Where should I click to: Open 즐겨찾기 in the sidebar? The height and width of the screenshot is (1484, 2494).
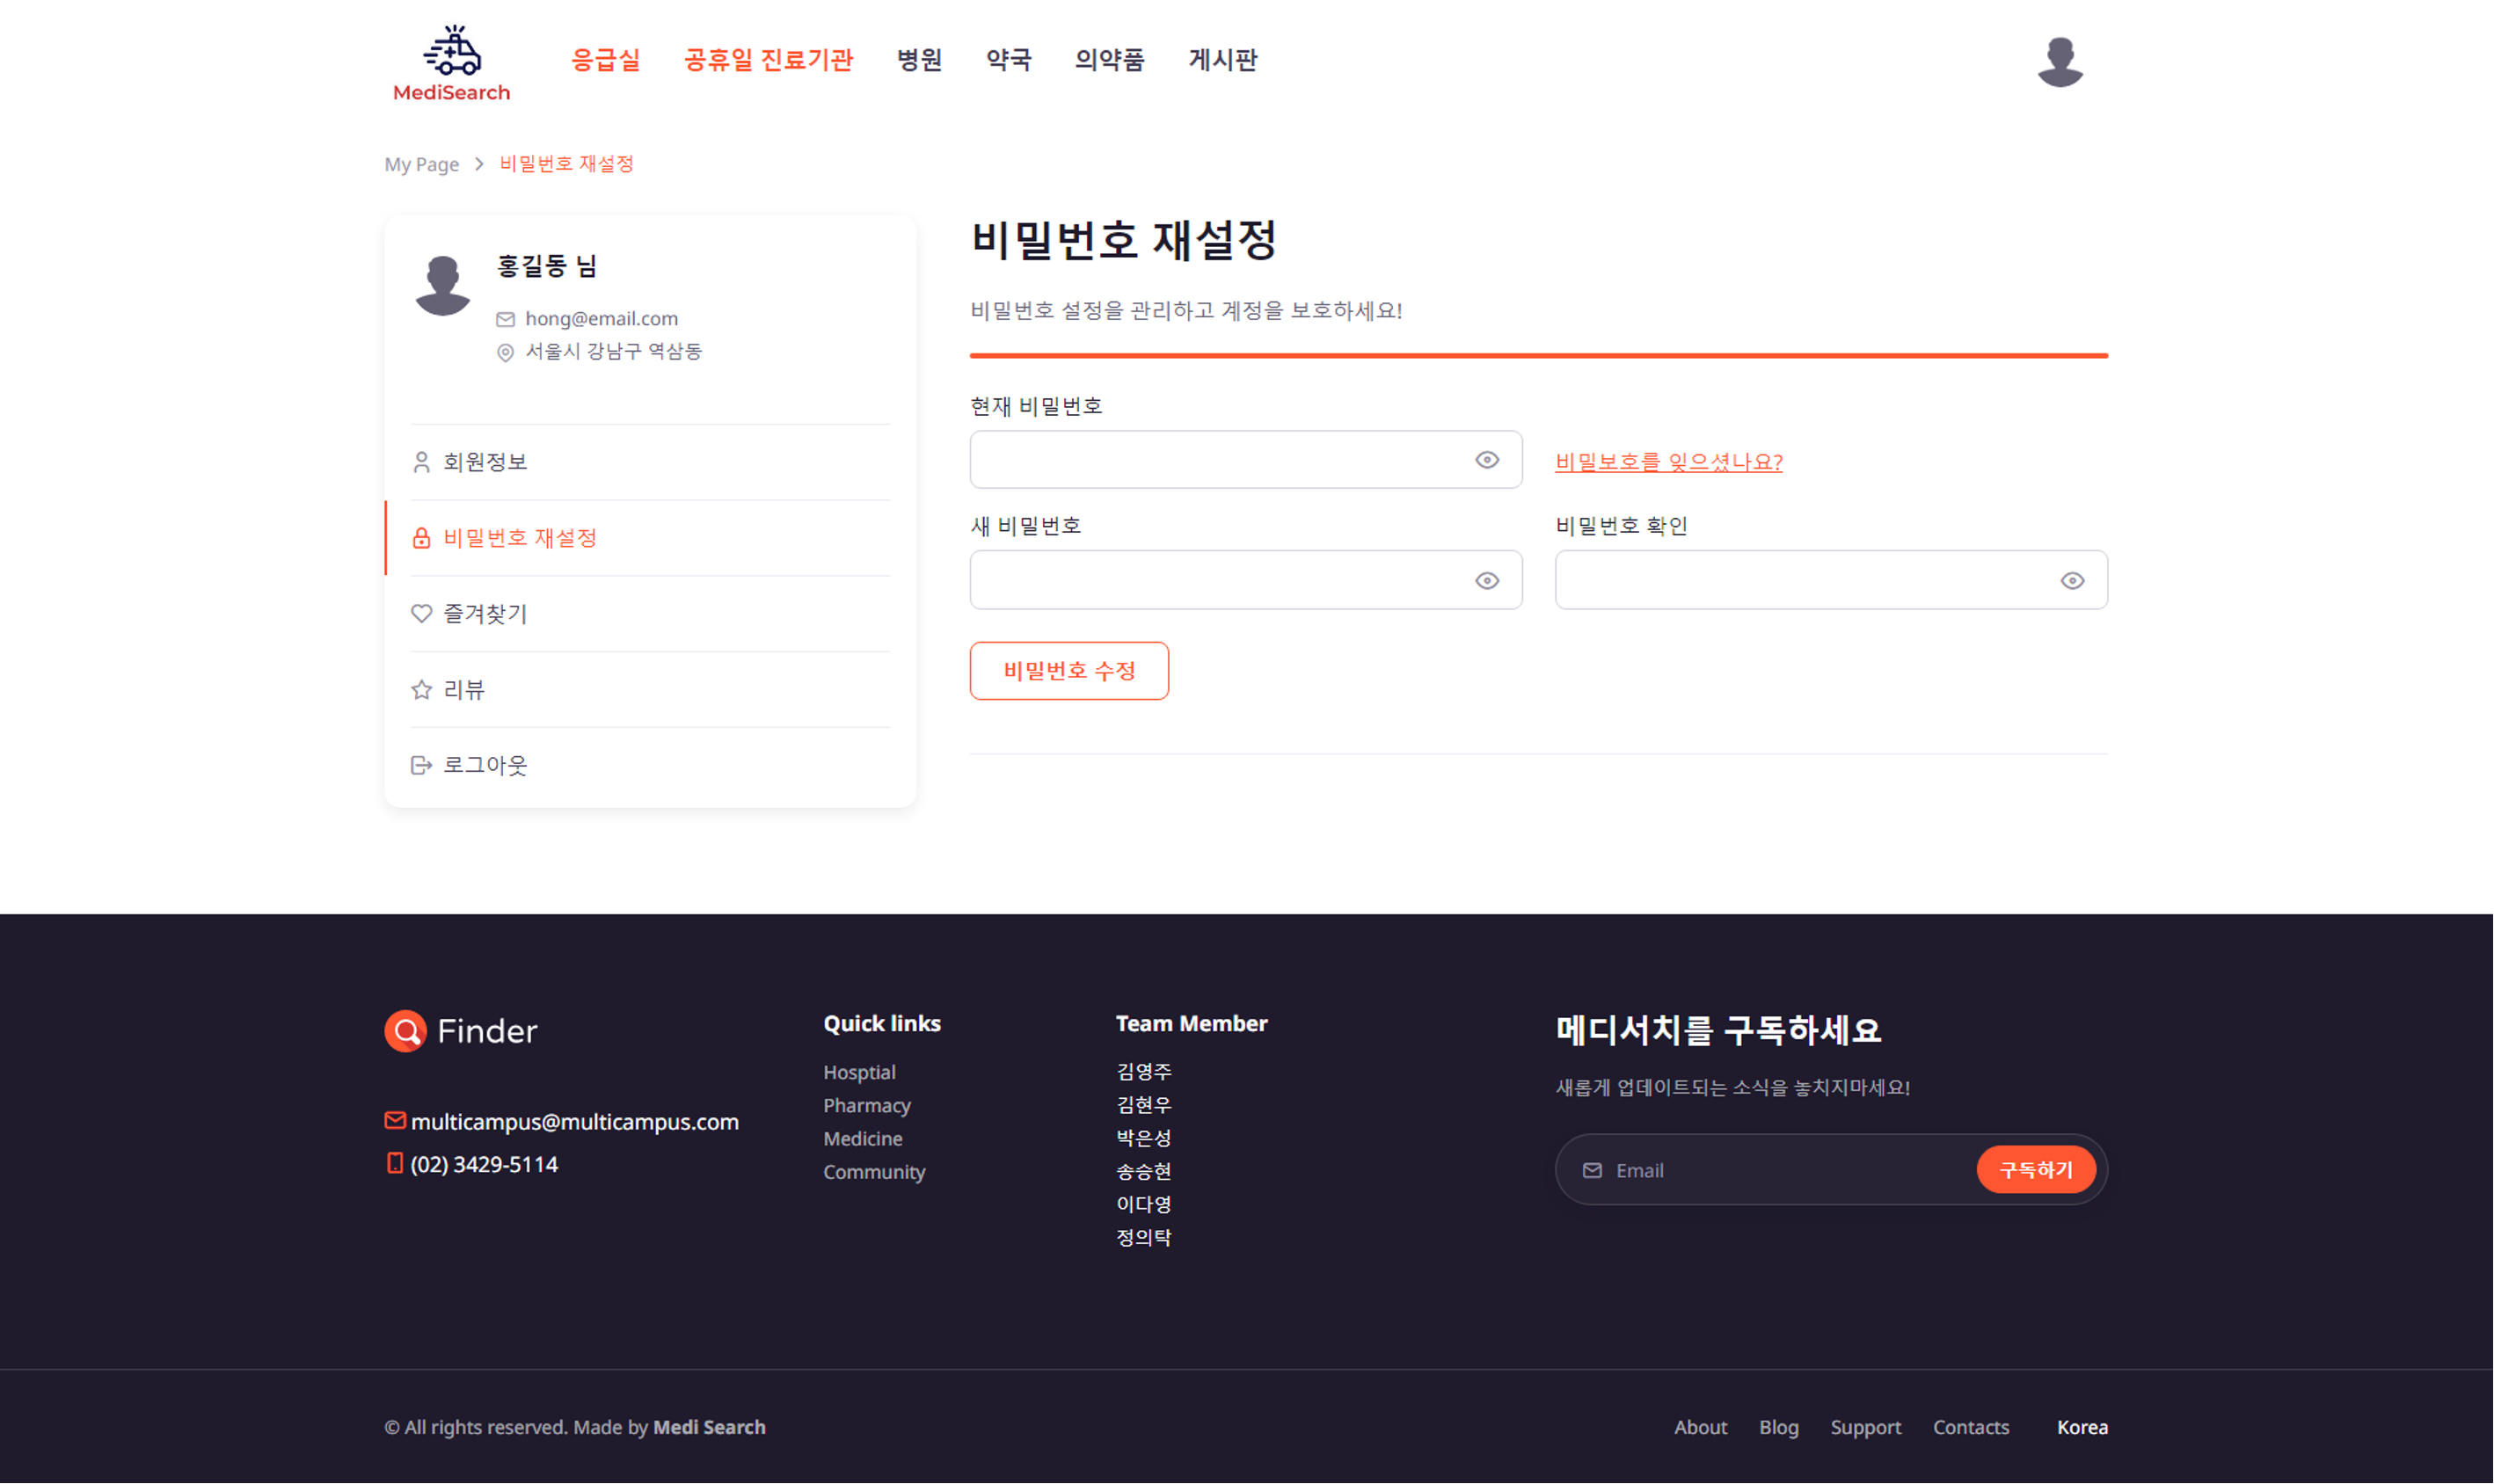(x=650, y=613)
